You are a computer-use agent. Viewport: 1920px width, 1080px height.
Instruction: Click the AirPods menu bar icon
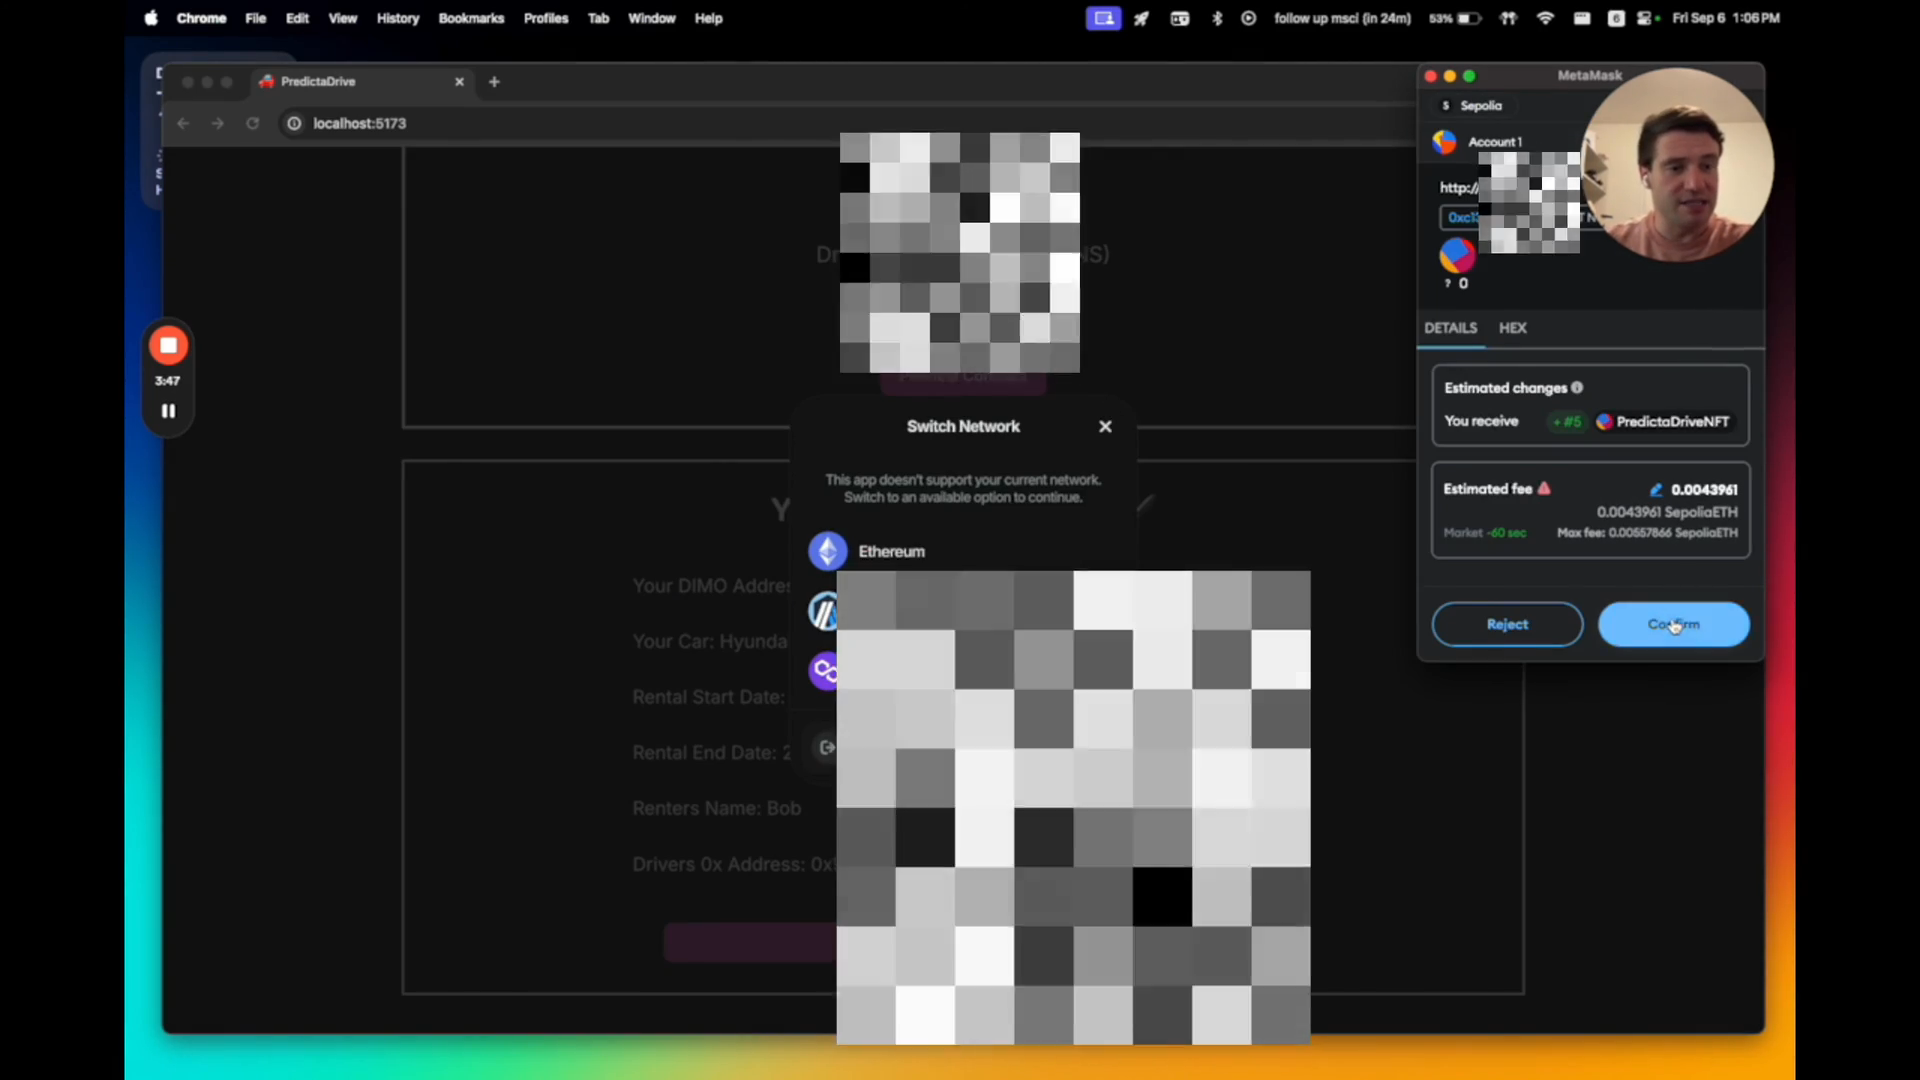pos(1508,18)
